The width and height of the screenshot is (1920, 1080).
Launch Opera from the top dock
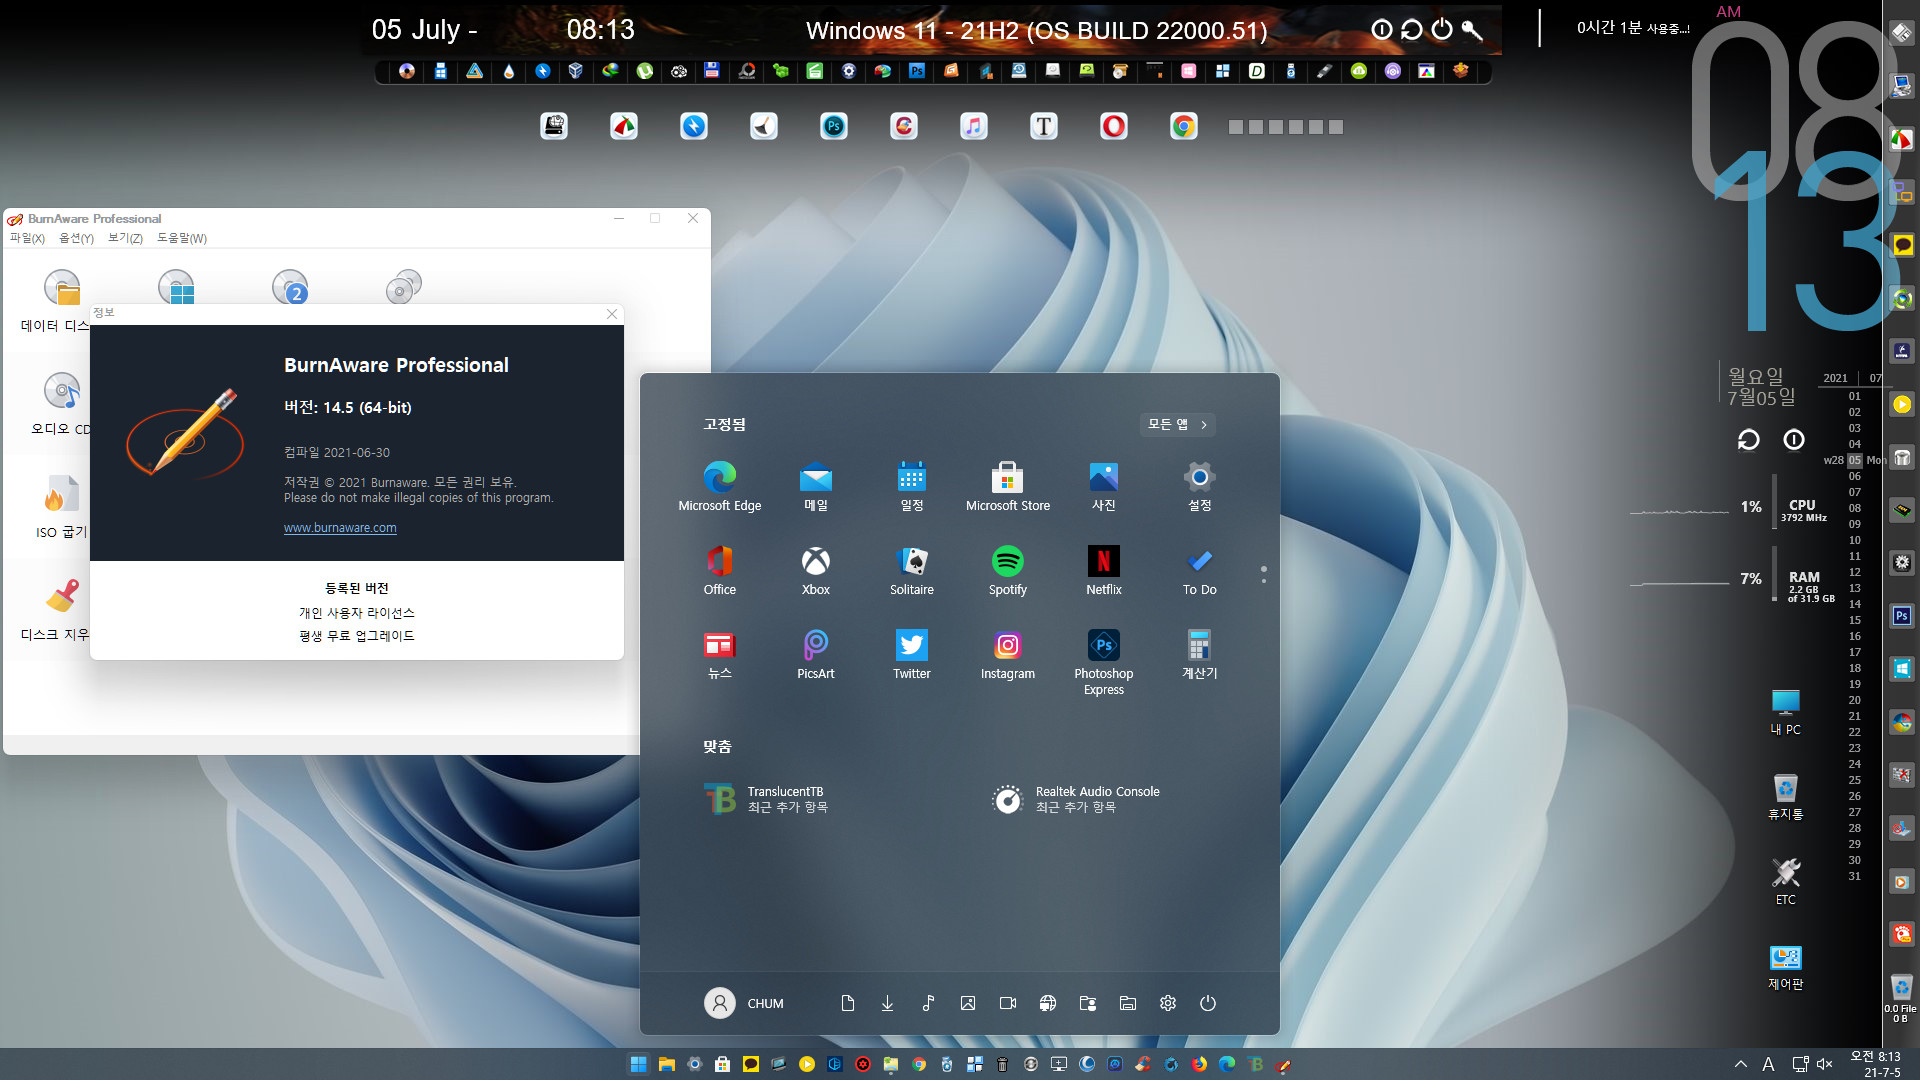[x=1113, y=126]
